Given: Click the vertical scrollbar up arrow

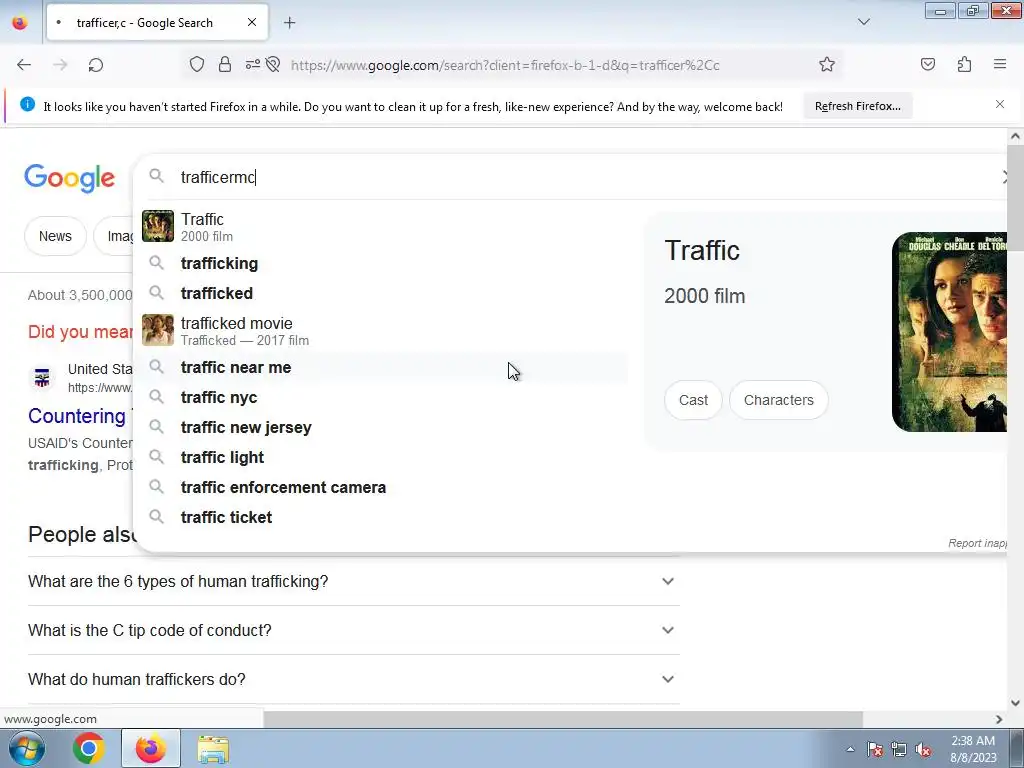Looking at the screenshot, I should (1015, 136).
